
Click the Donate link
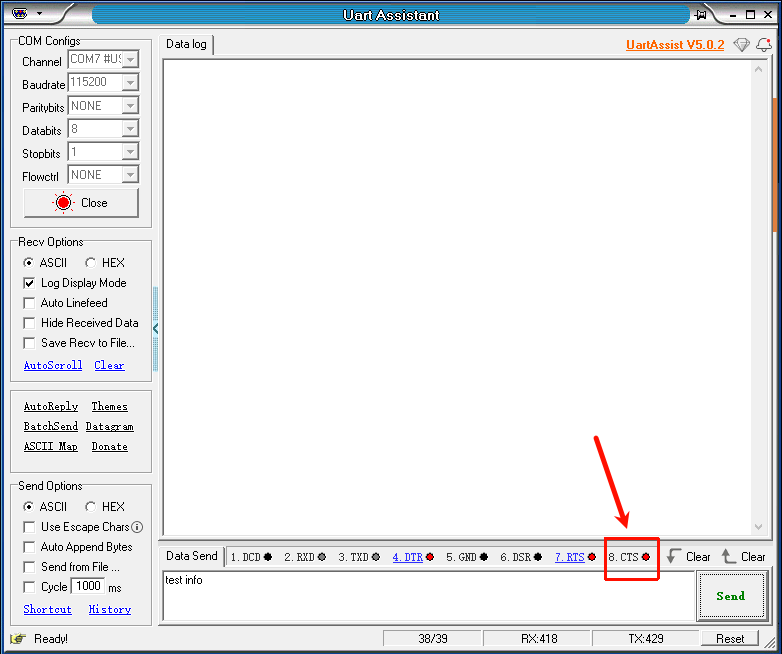tap(109, 446)
